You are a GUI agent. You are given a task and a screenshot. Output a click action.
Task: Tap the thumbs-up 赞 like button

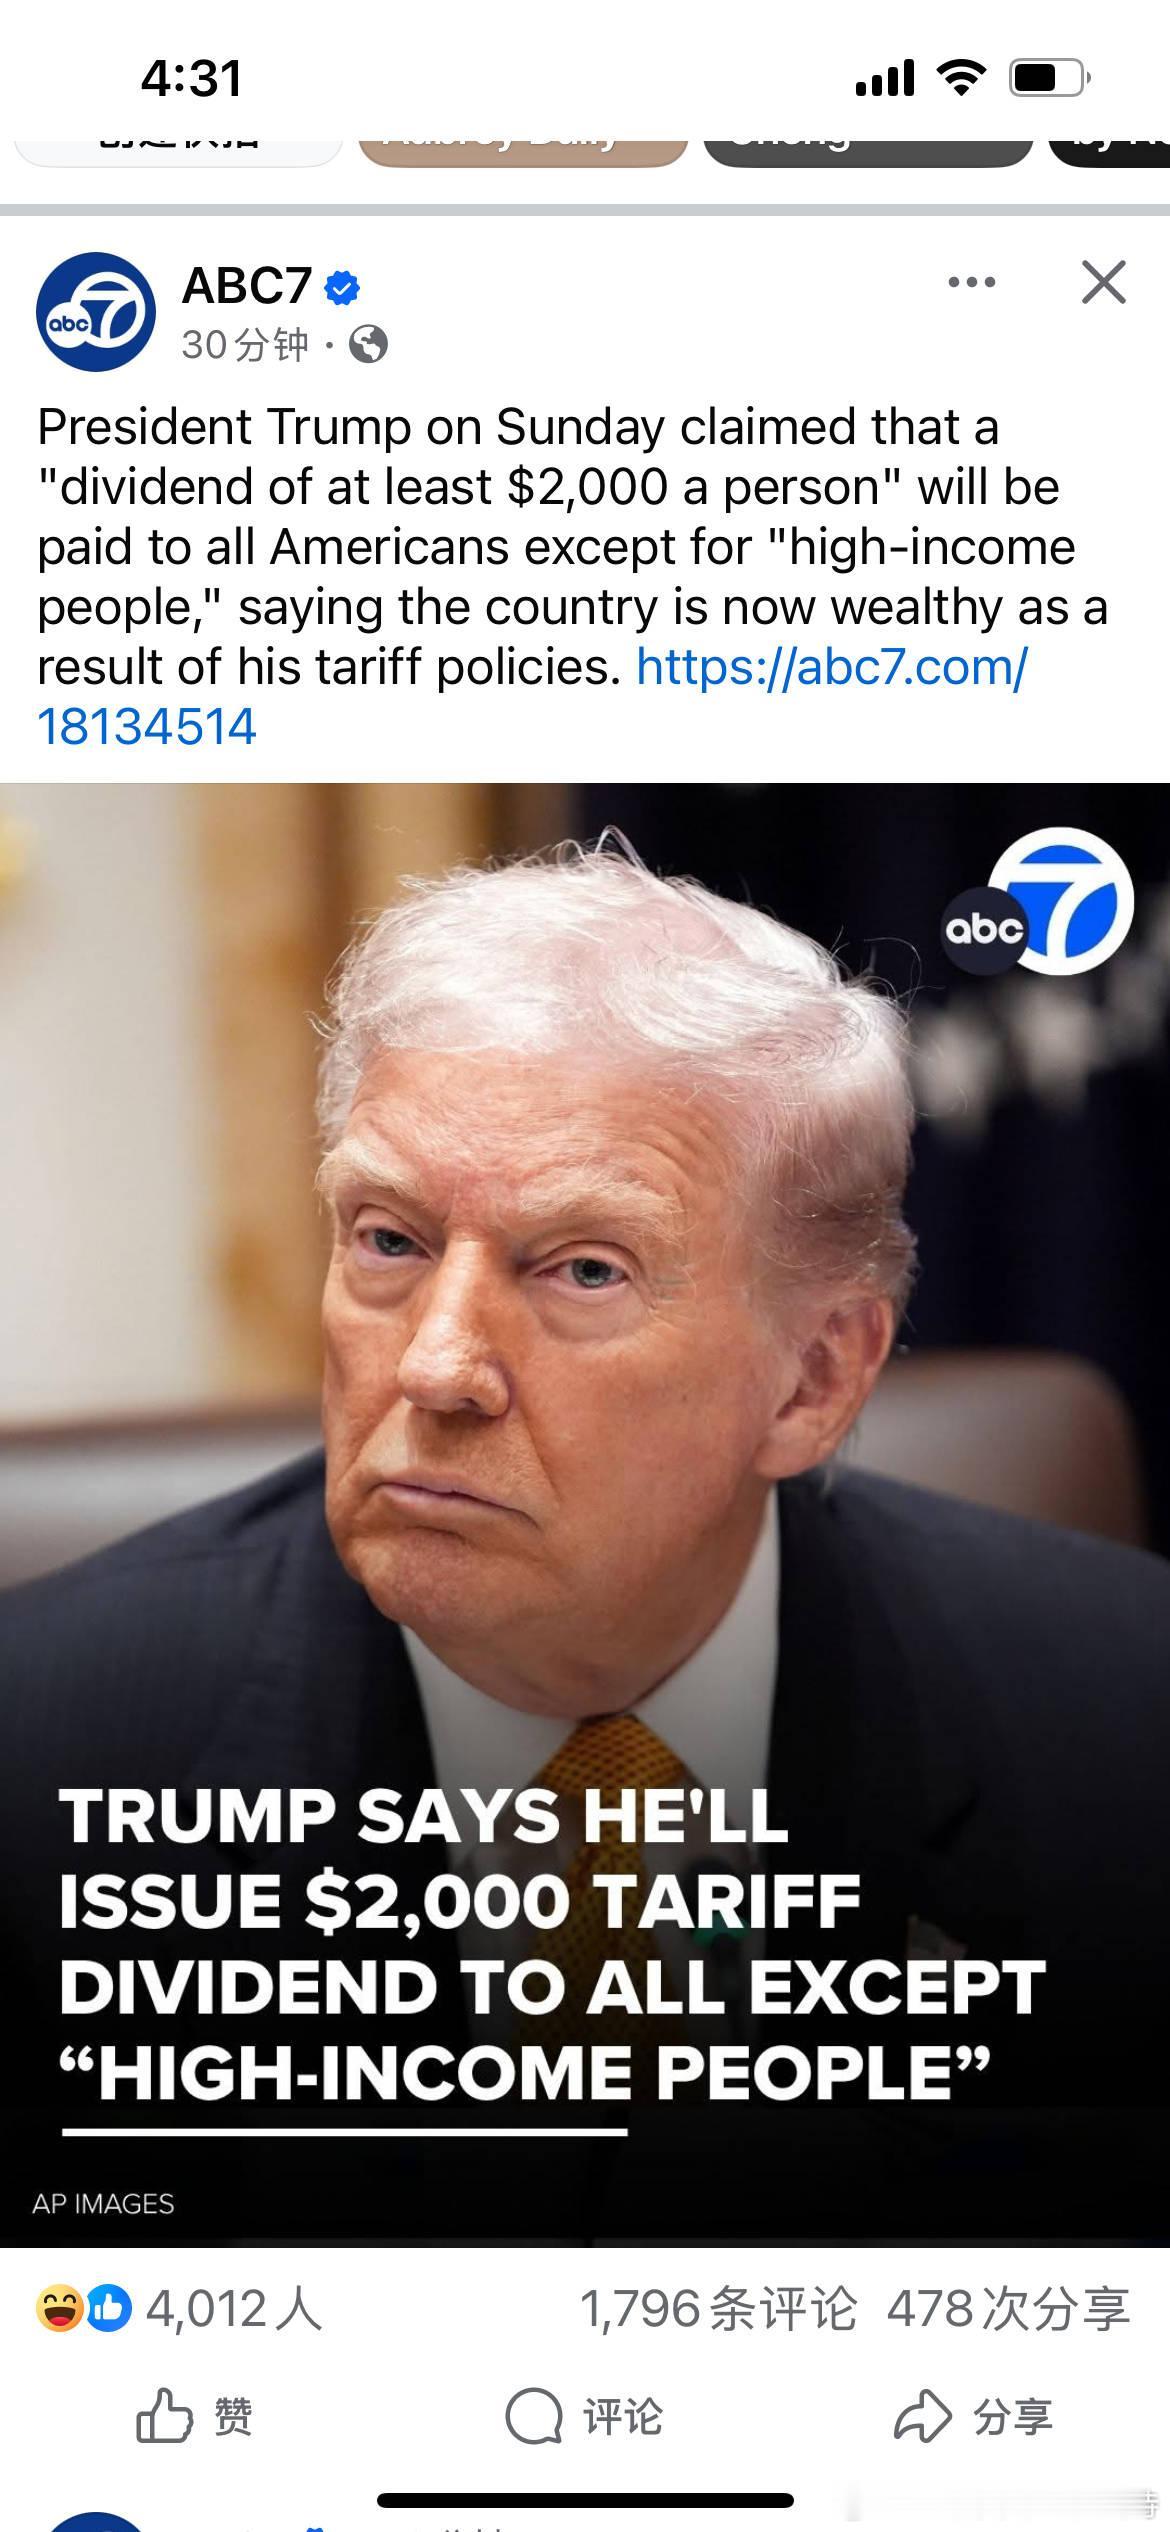(x=194, y=2416)
